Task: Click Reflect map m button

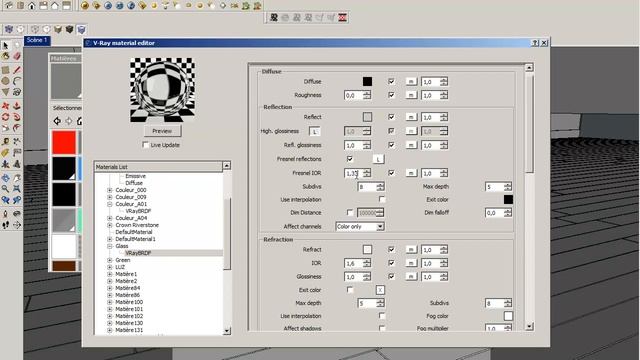Action: pos(411,117)
